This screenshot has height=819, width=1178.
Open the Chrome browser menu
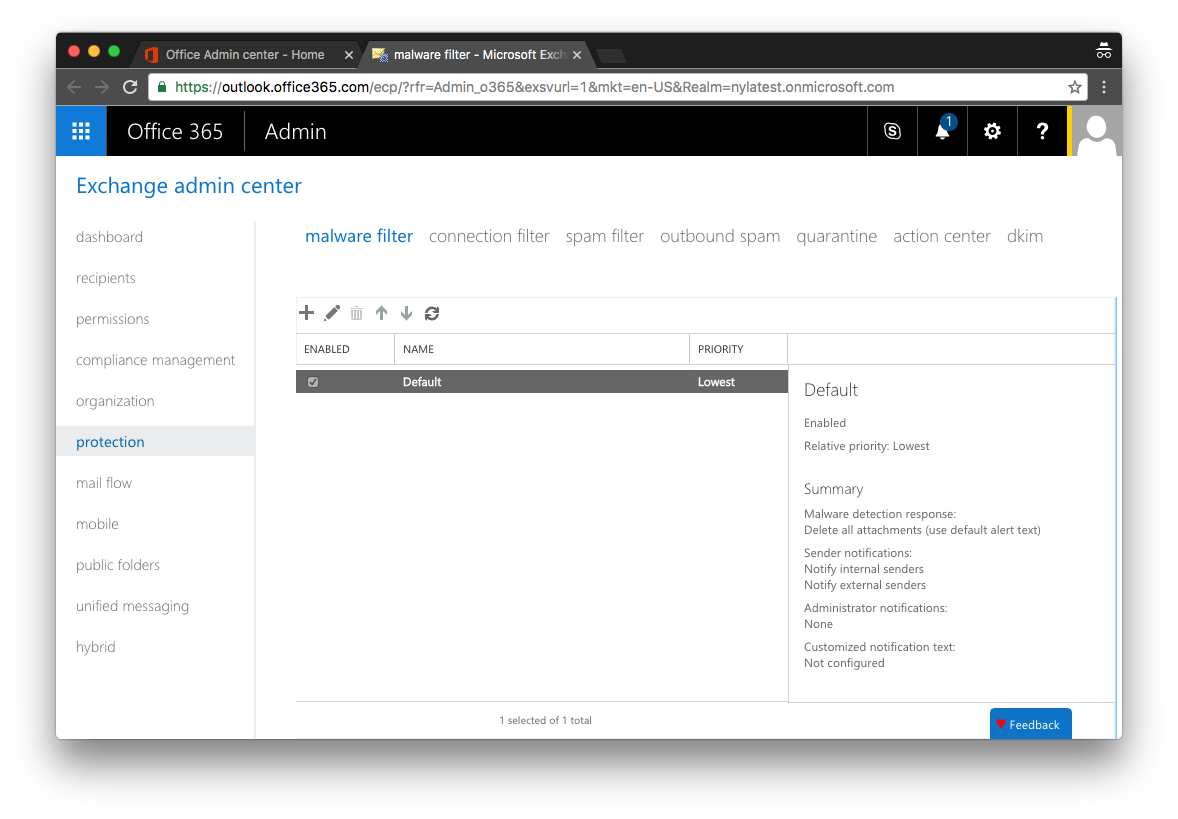[1103, 87]
